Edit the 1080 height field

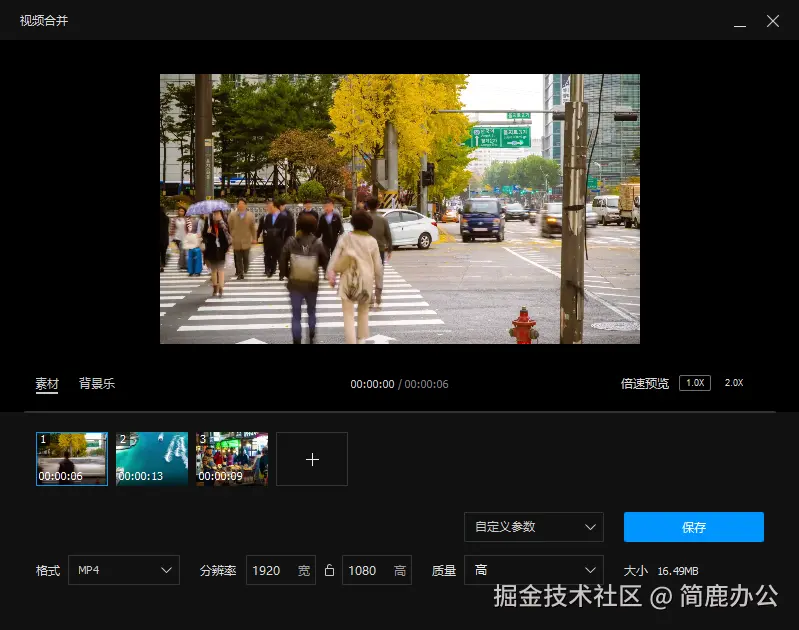(x=377, y=570)
